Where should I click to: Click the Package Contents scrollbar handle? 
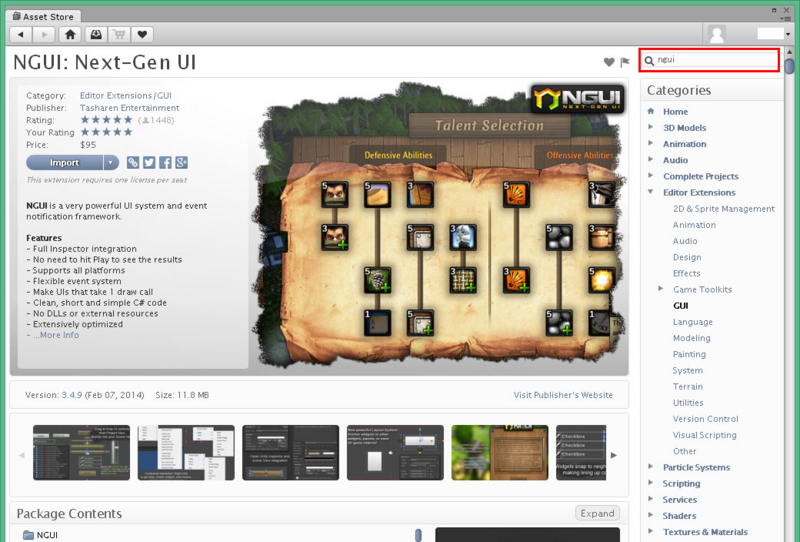(x=418, y=535)
